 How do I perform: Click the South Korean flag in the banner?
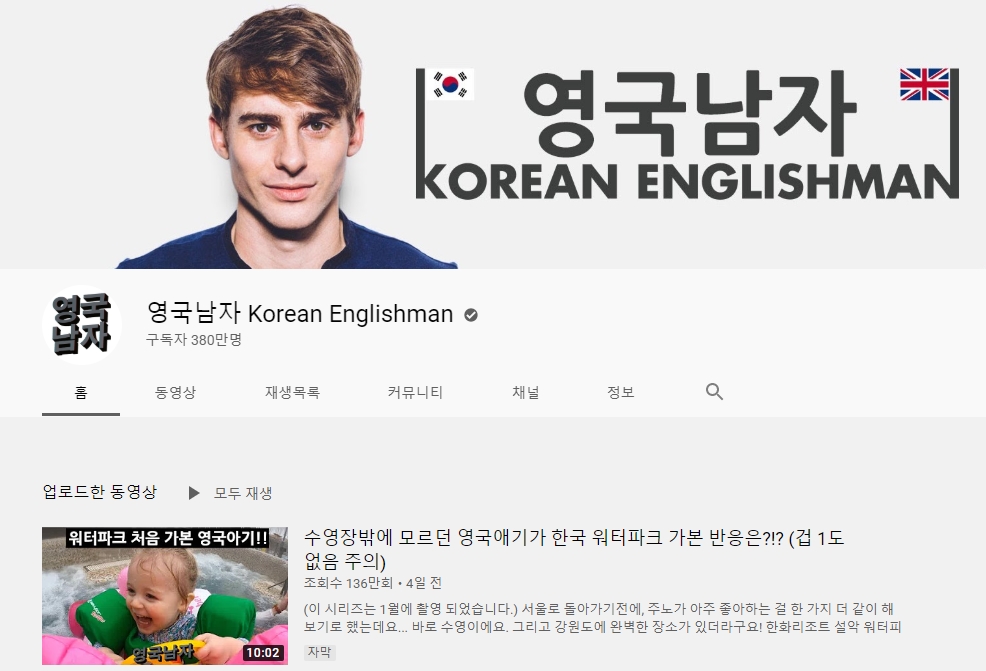tap(450, 84)
